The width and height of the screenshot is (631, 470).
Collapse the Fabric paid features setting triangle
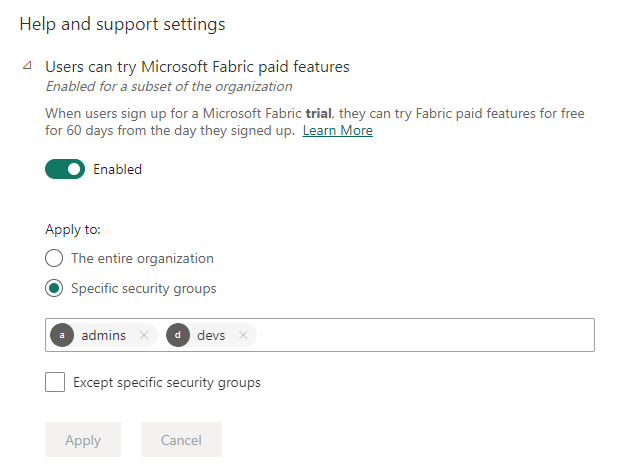(25, 67)
